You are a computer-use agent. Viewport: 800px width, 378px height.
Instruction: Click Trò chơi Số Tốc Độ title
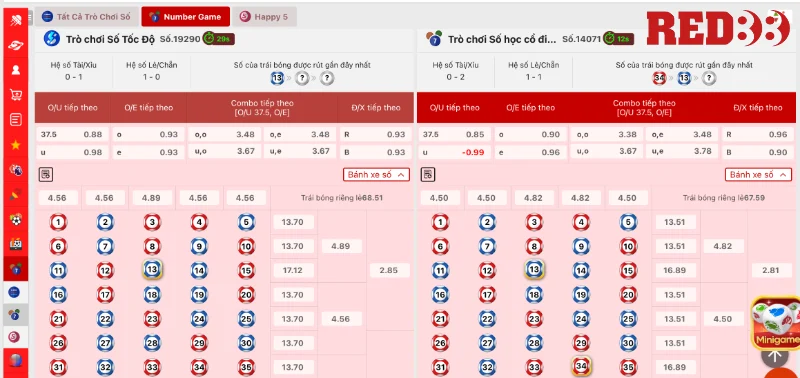click(111, 39)
